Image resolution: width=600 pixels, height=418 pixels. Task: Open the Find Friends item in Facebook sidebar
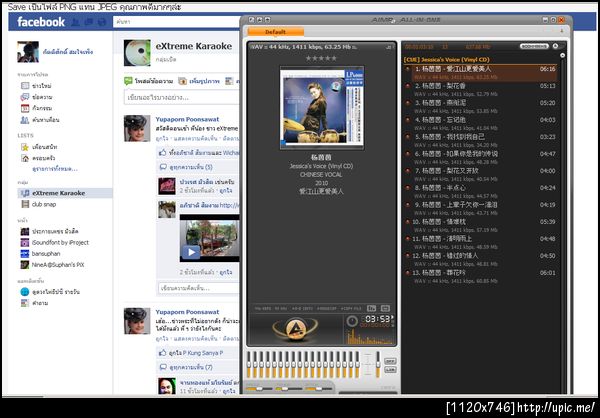40,120
